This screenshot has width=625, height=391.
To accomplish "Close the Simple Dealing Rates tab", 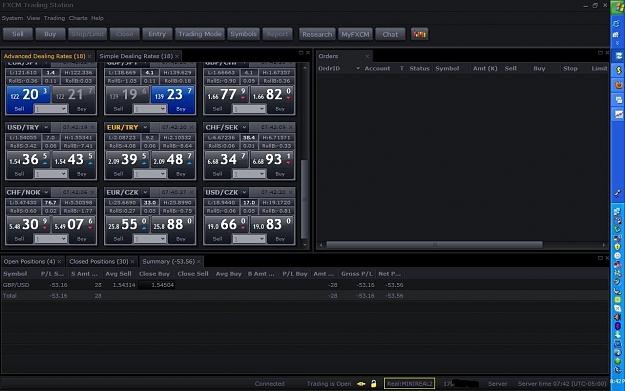I will (177, 56).
